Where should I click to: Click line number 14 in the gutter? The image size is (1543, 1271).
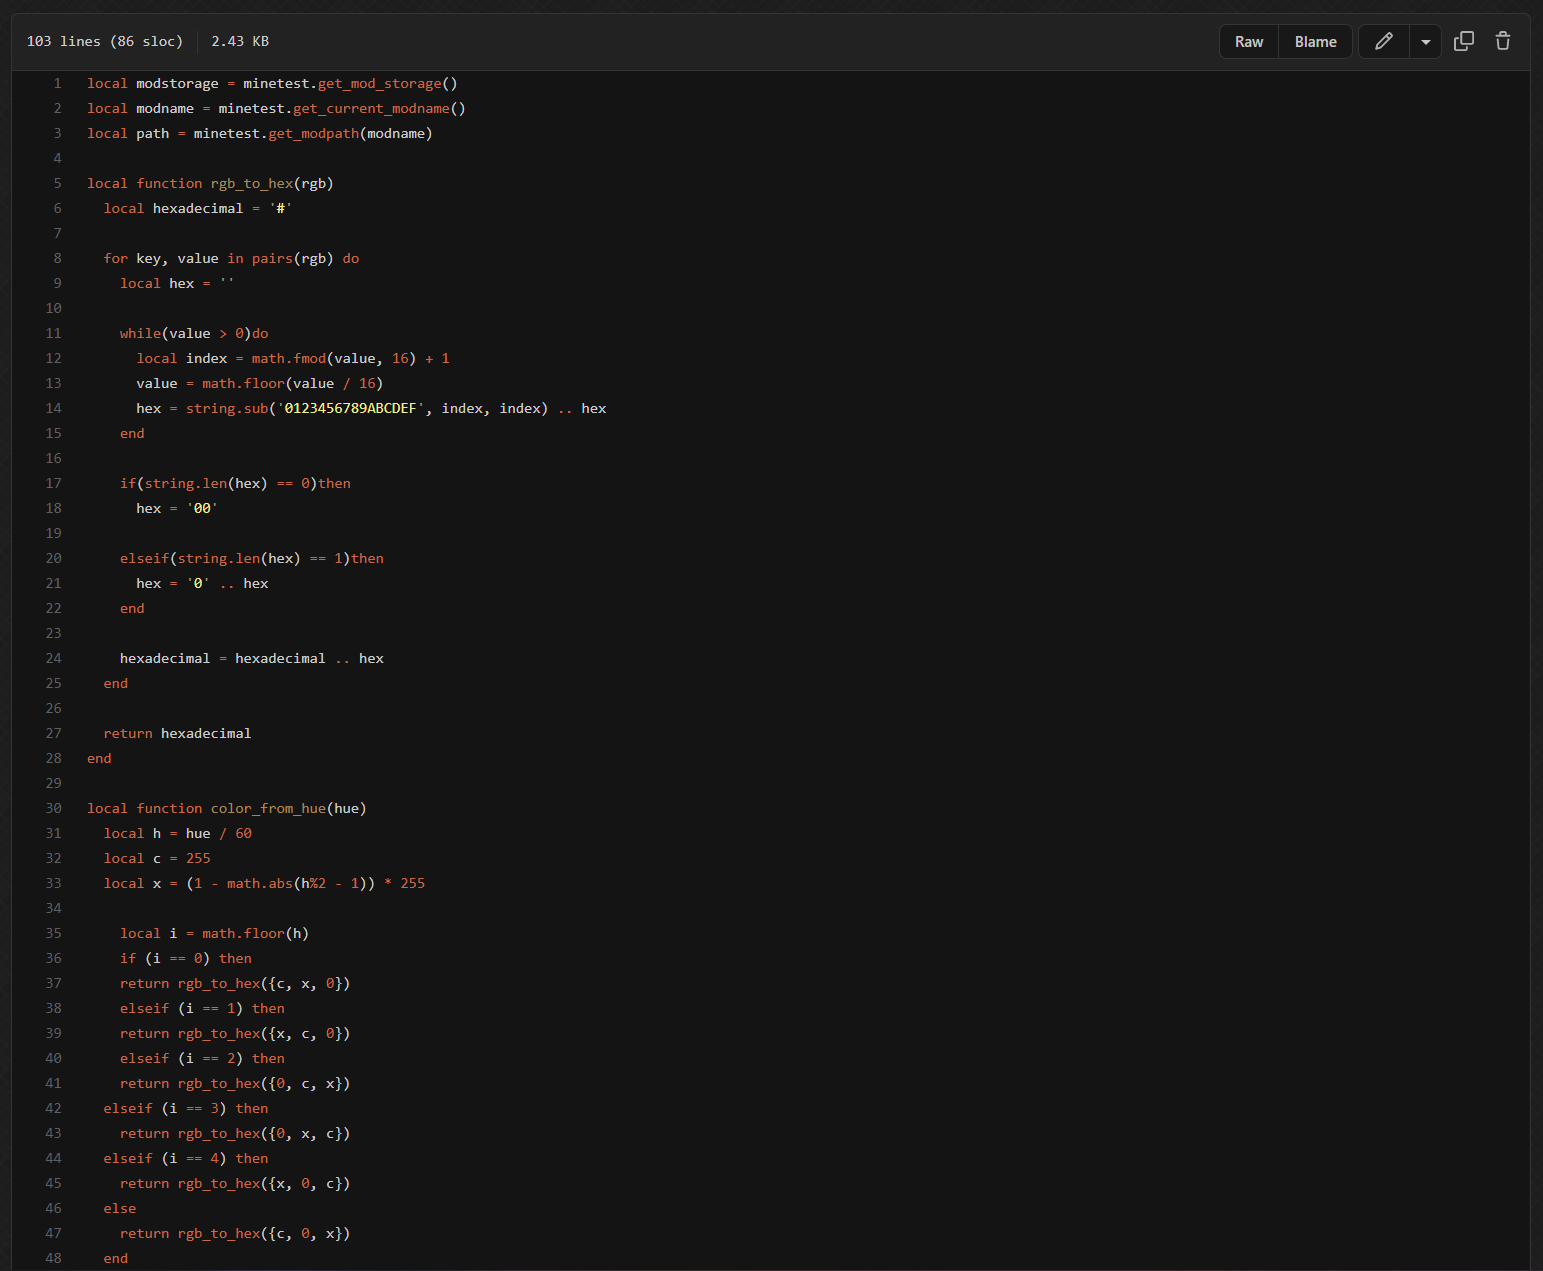[x=54, y=409]
